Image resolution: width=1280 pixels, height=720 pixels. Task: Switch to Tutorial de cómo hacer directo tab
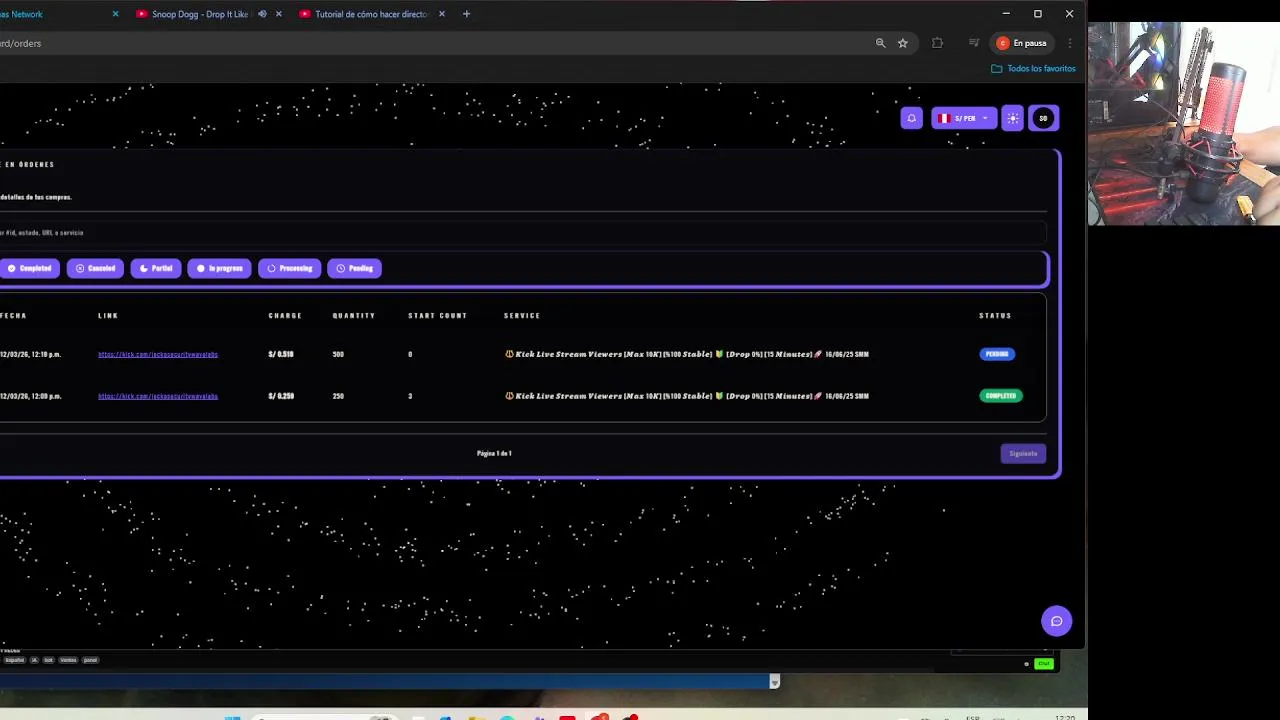coord(370,14)
